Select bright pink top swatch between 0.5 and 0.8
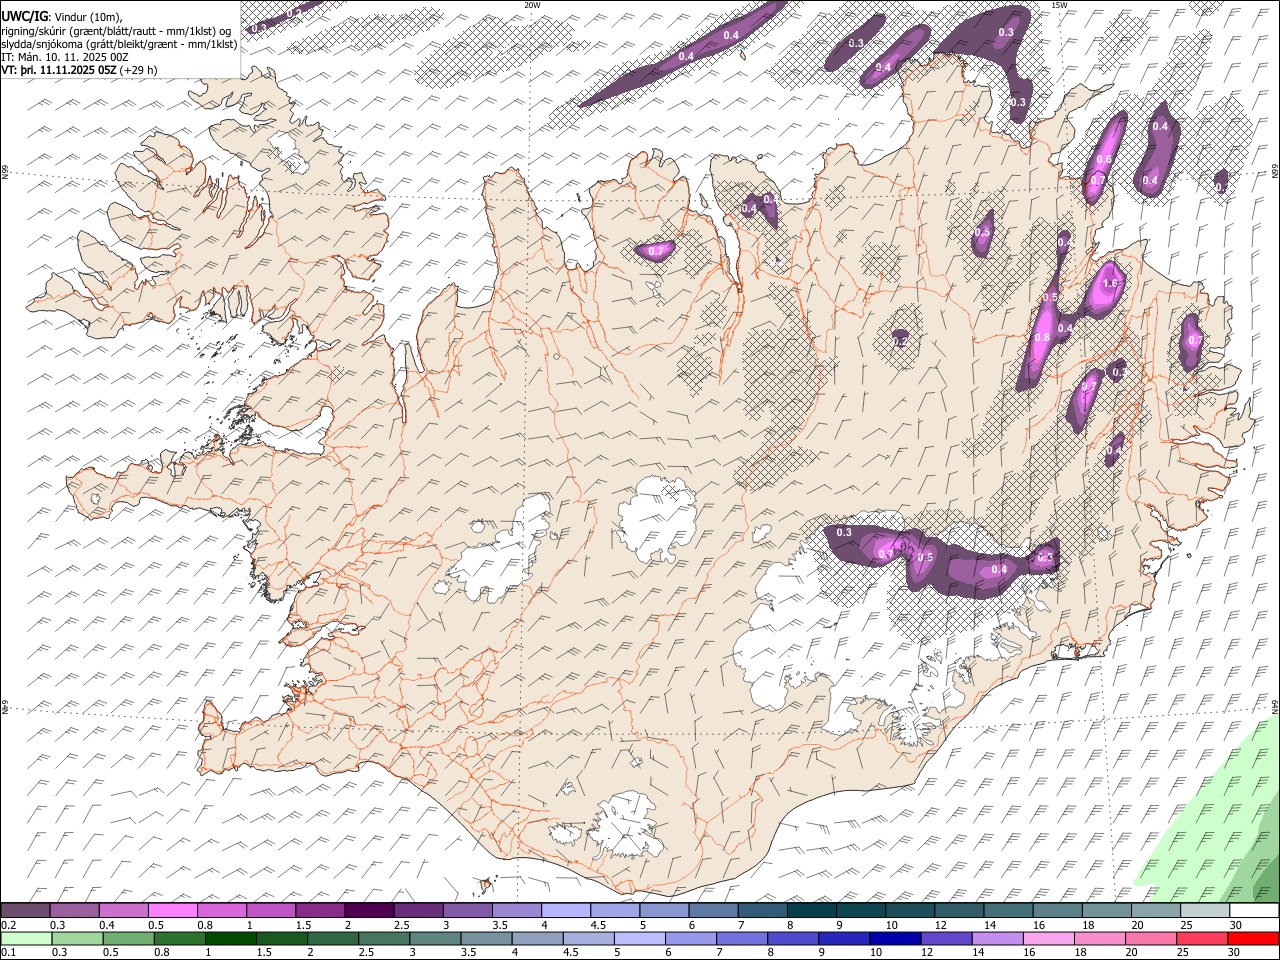 (x=172, y=910)
